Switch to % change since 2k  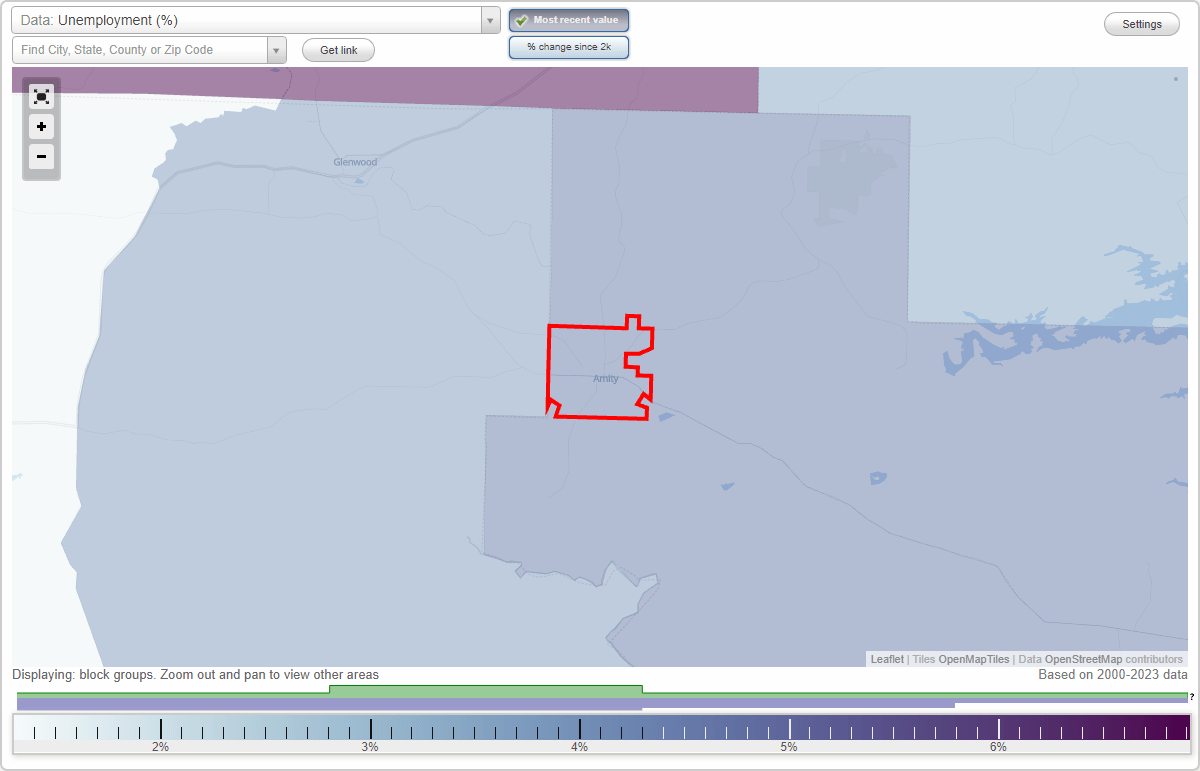point(569,47)
